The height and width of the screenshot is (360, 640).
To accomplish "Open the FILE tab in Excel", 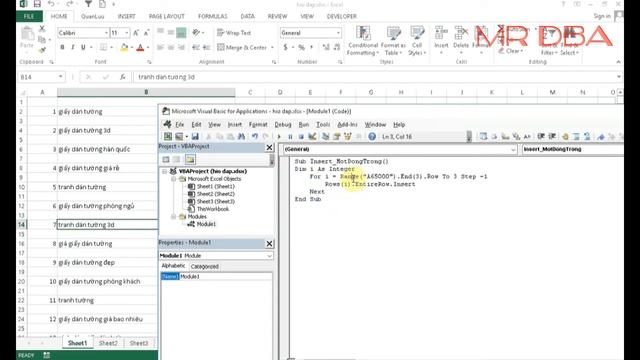I will pos(29,16).
